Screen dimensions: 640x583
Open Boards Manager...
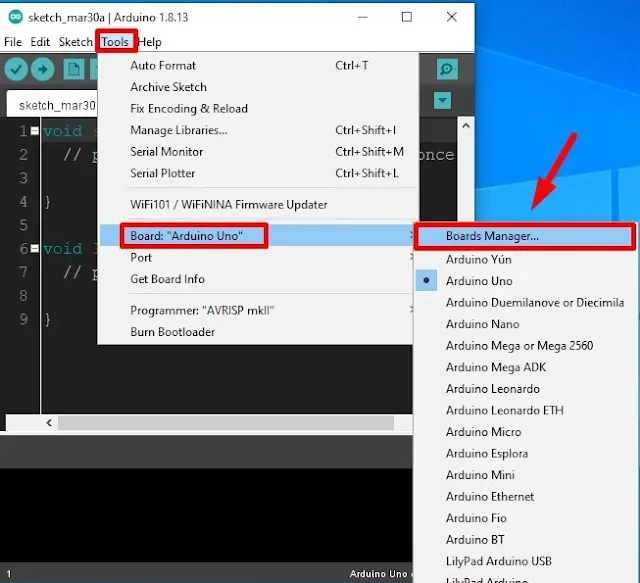525,236
